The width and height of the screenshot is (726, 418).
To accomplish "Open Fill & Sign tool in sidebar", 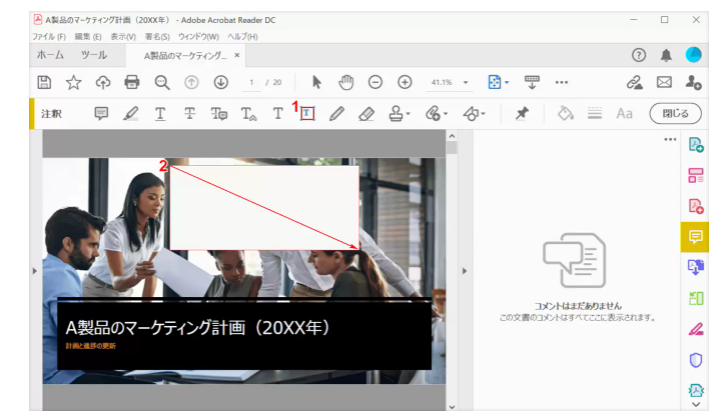I will click(x=696, y=329).
